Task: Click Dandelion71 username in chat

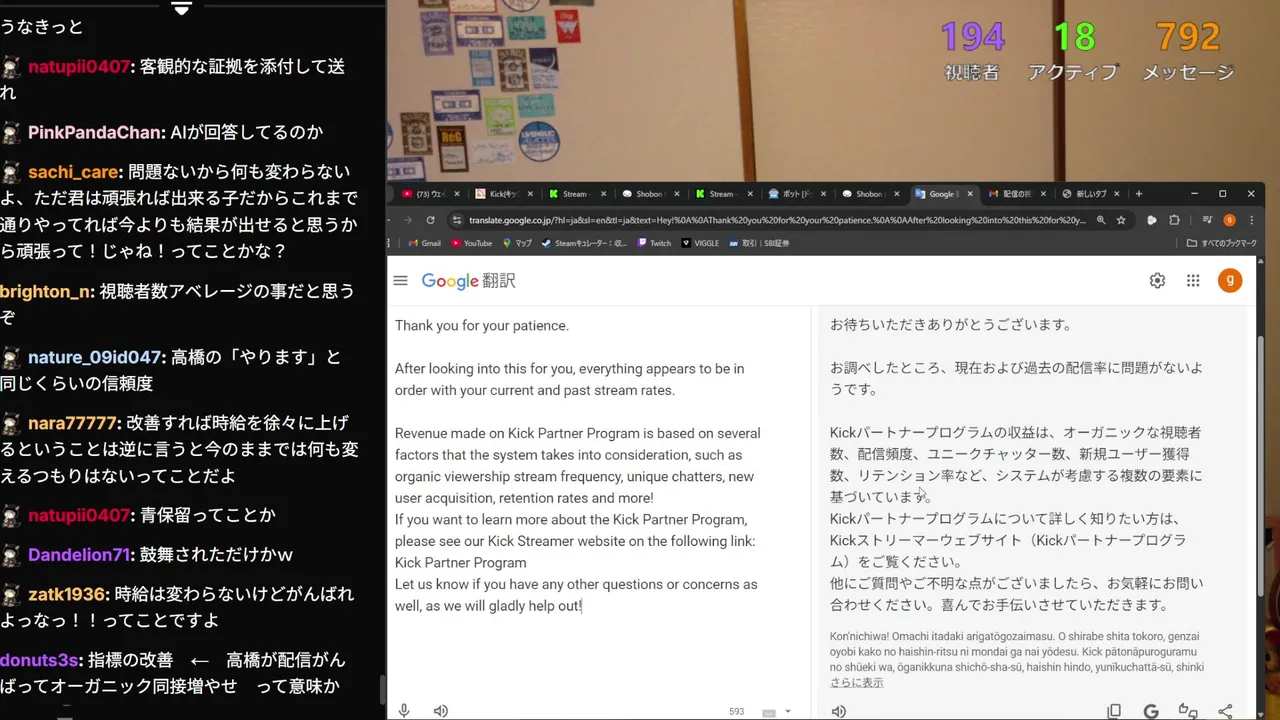Action: click(x=79, y=555)
